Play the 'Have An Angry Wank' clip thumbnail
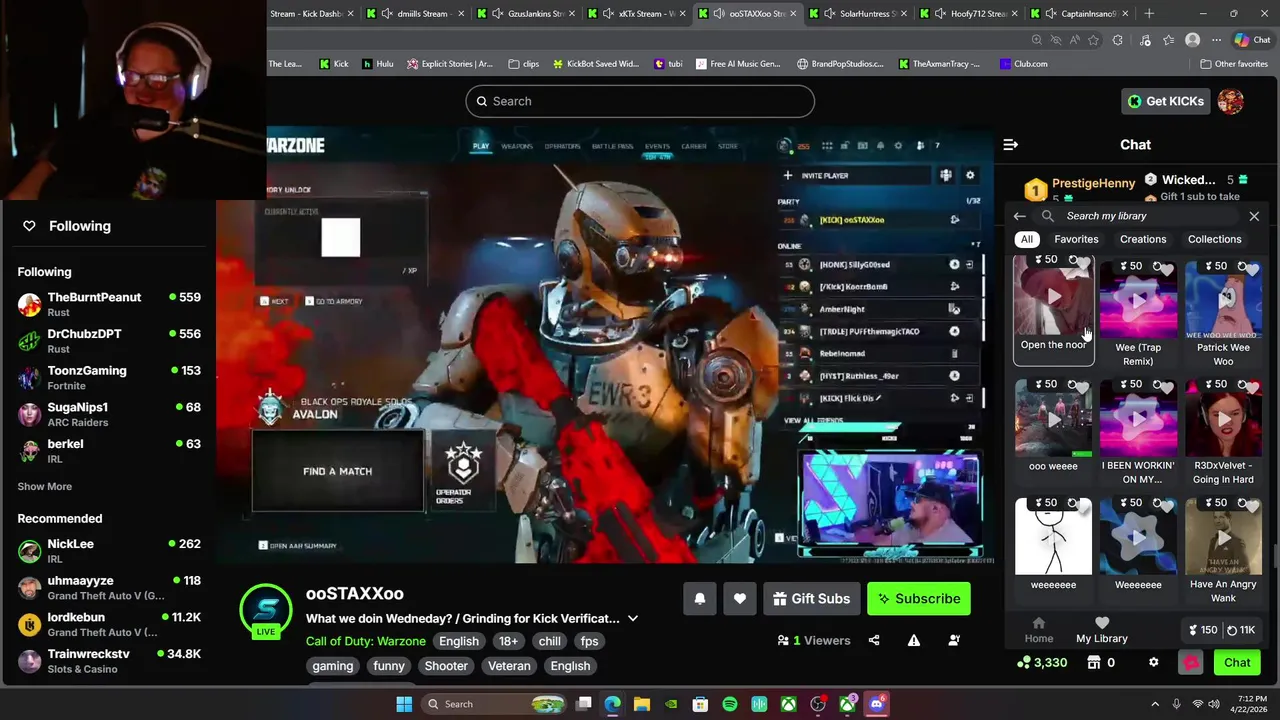This screenshot has height=720, width=1280. point(1223,536)
